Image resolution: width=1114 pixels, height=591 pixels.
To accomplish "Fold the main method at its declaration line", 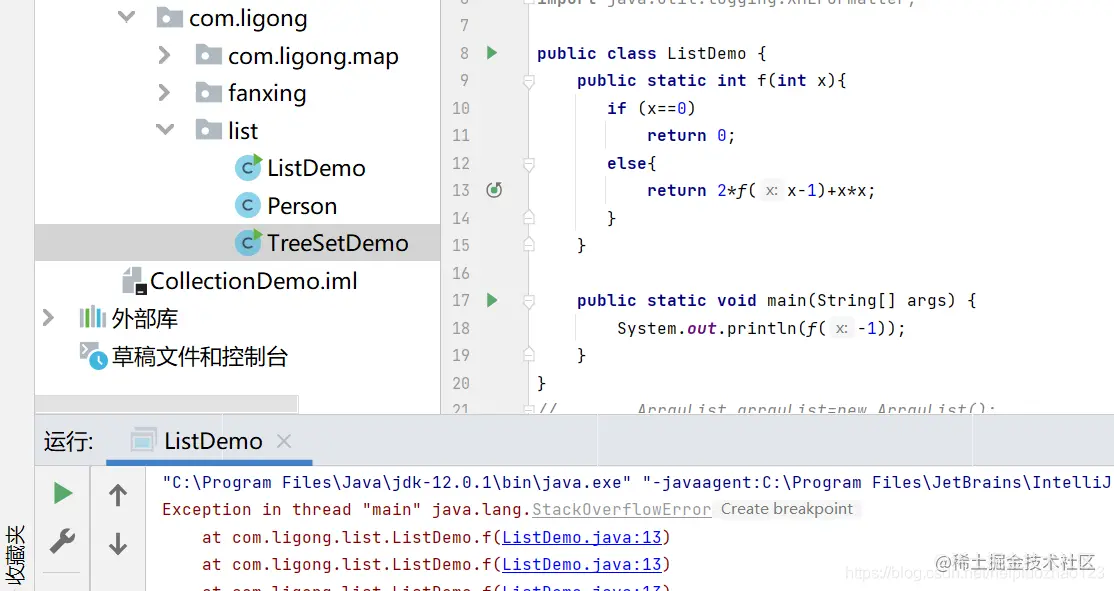I will click(529, 301).
